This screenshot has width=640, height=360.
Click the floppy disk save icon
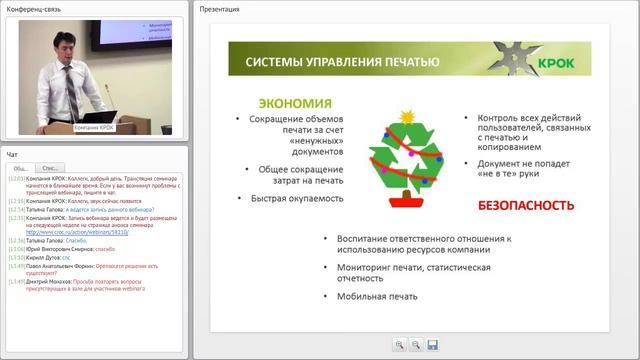coord(433,345)
